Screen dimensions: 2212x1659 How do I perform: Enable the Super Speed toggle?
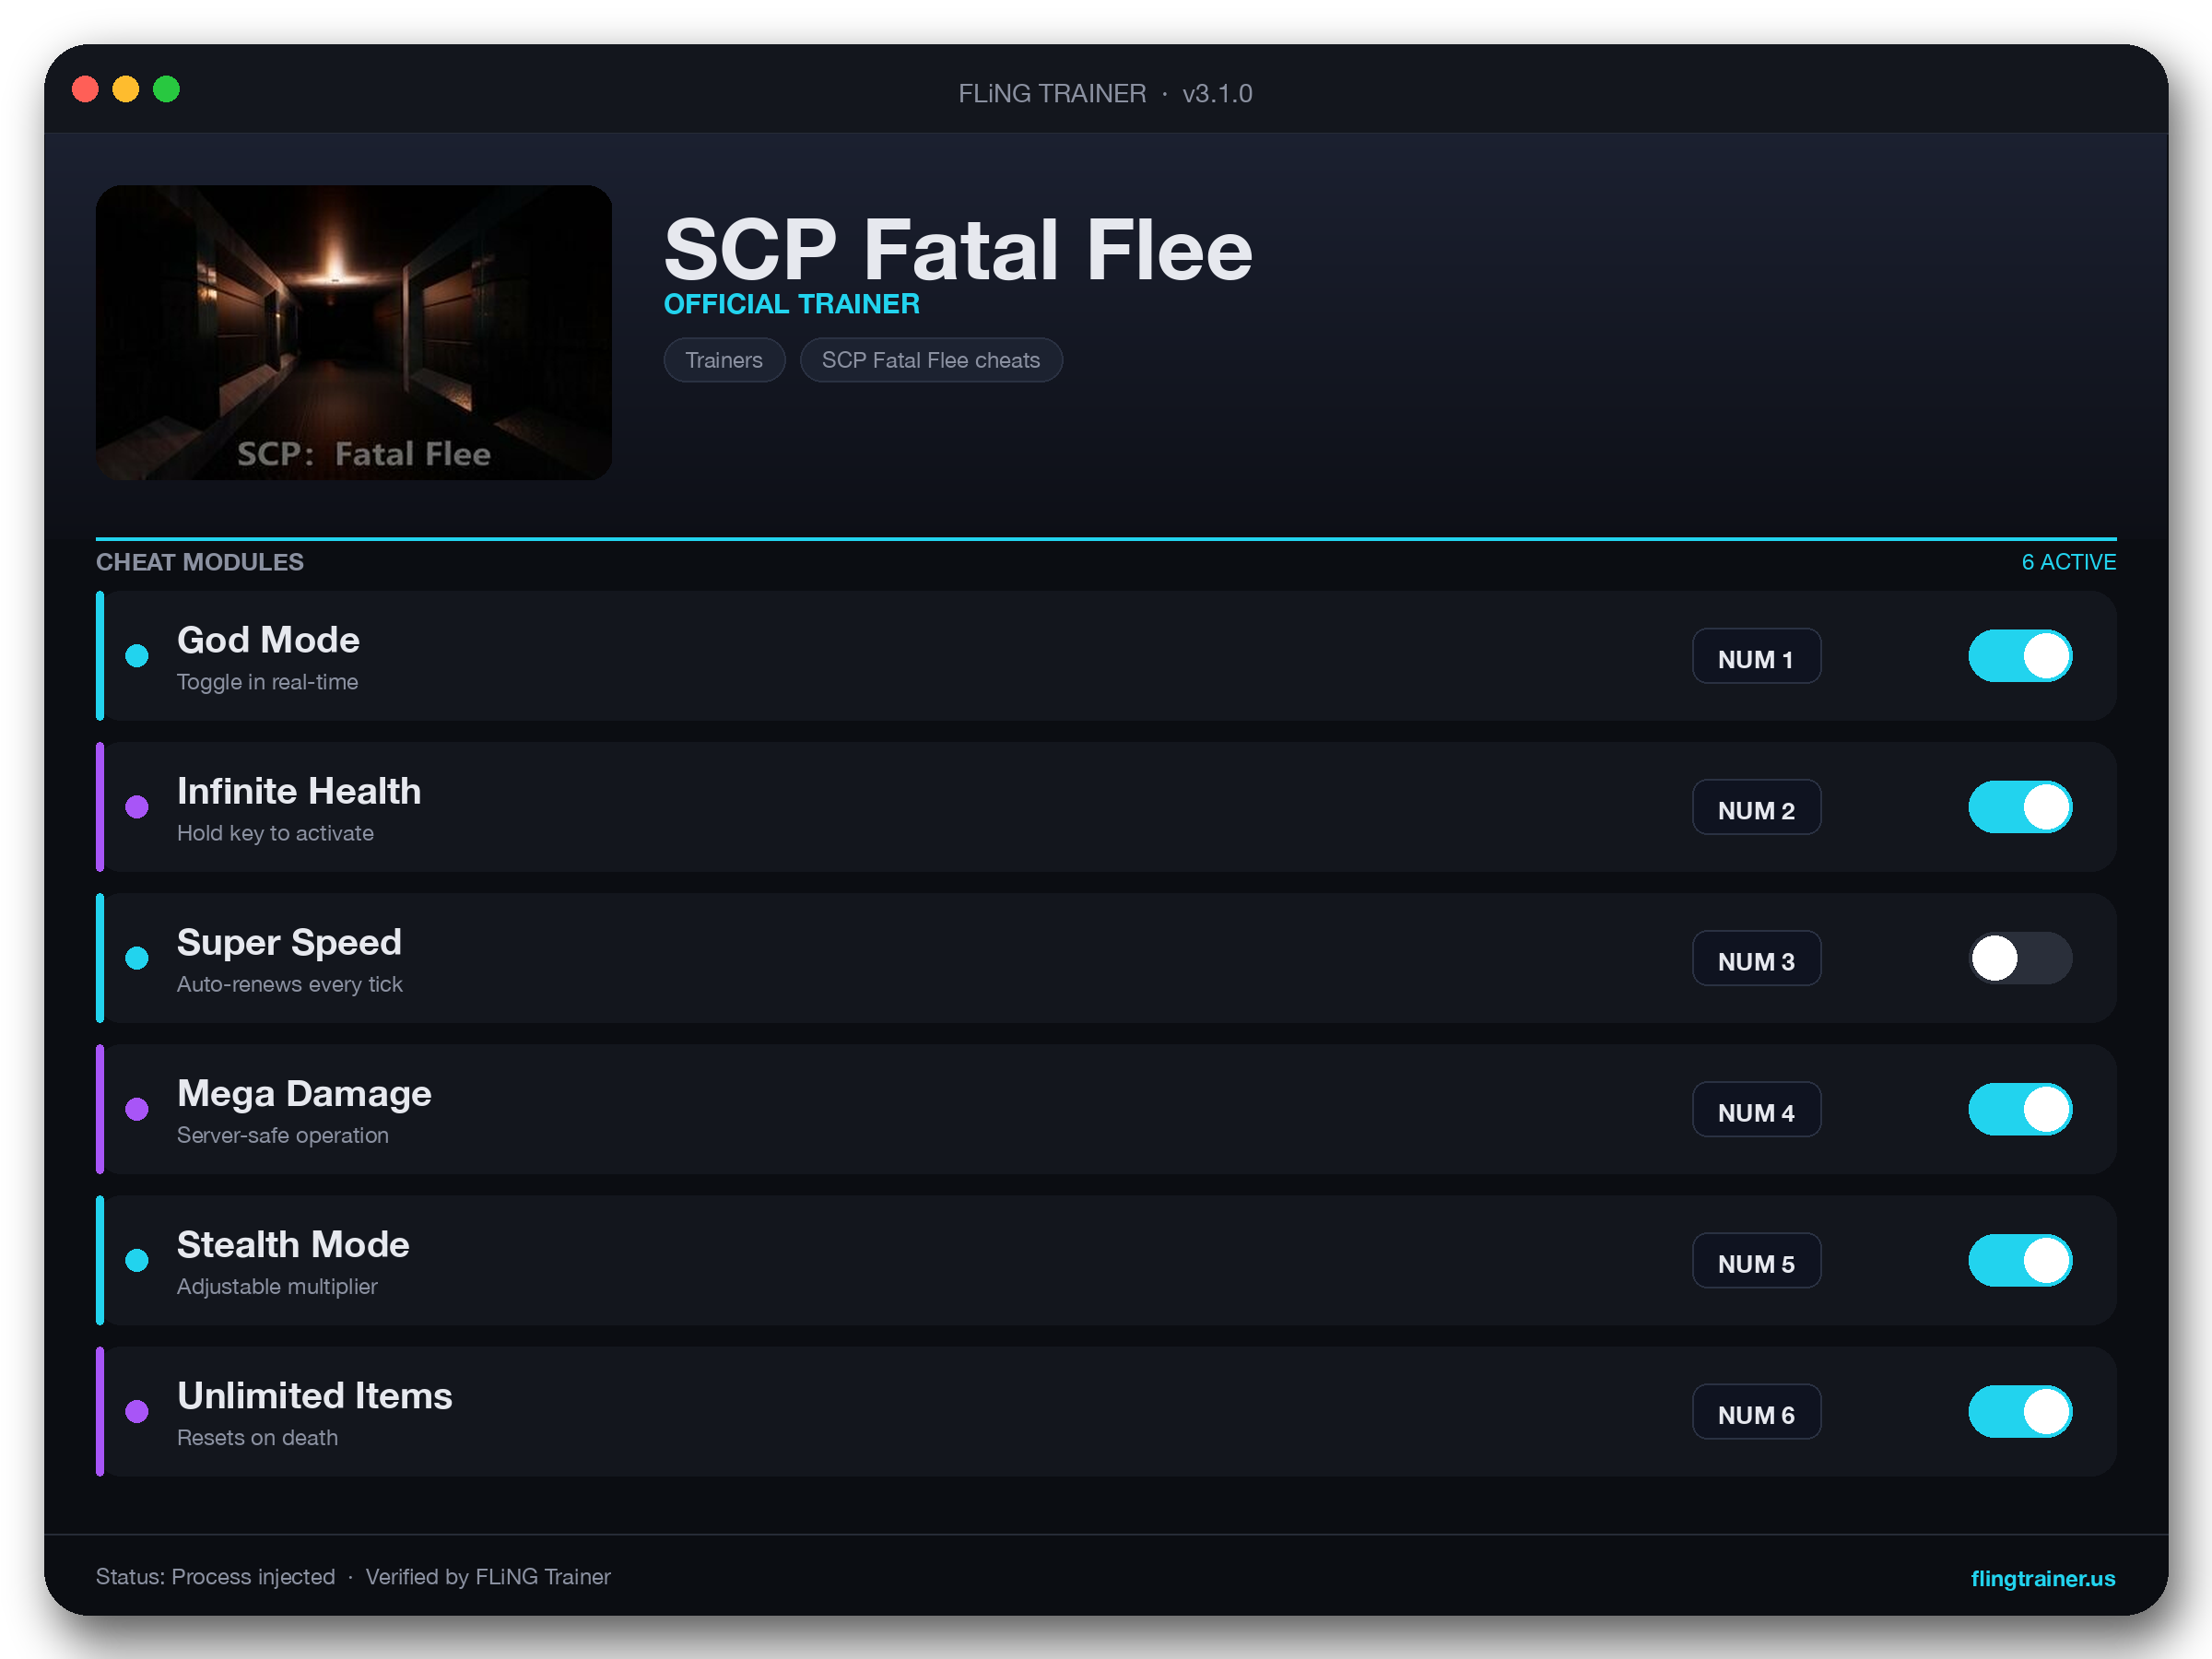[x=2019, y=958]
